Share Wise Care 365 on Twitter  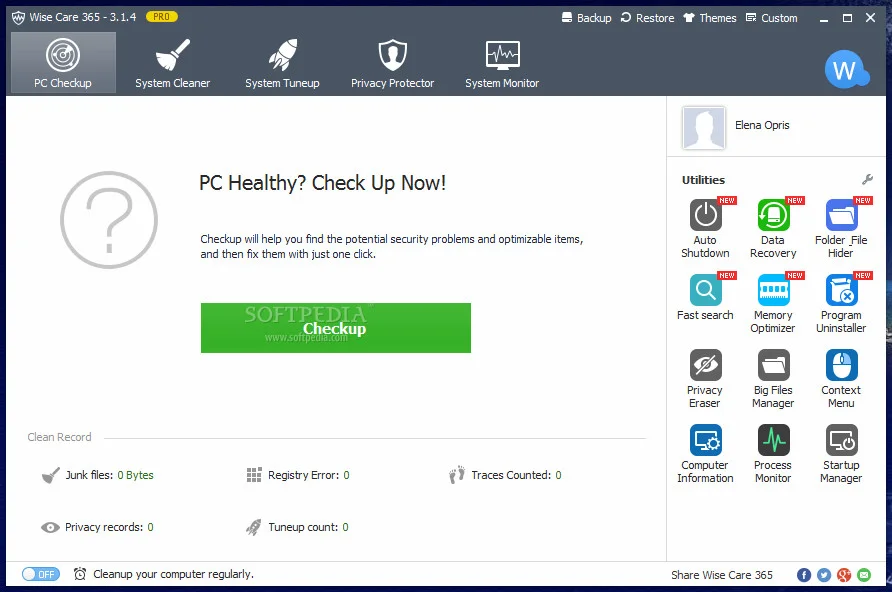(x=823, y=574)
